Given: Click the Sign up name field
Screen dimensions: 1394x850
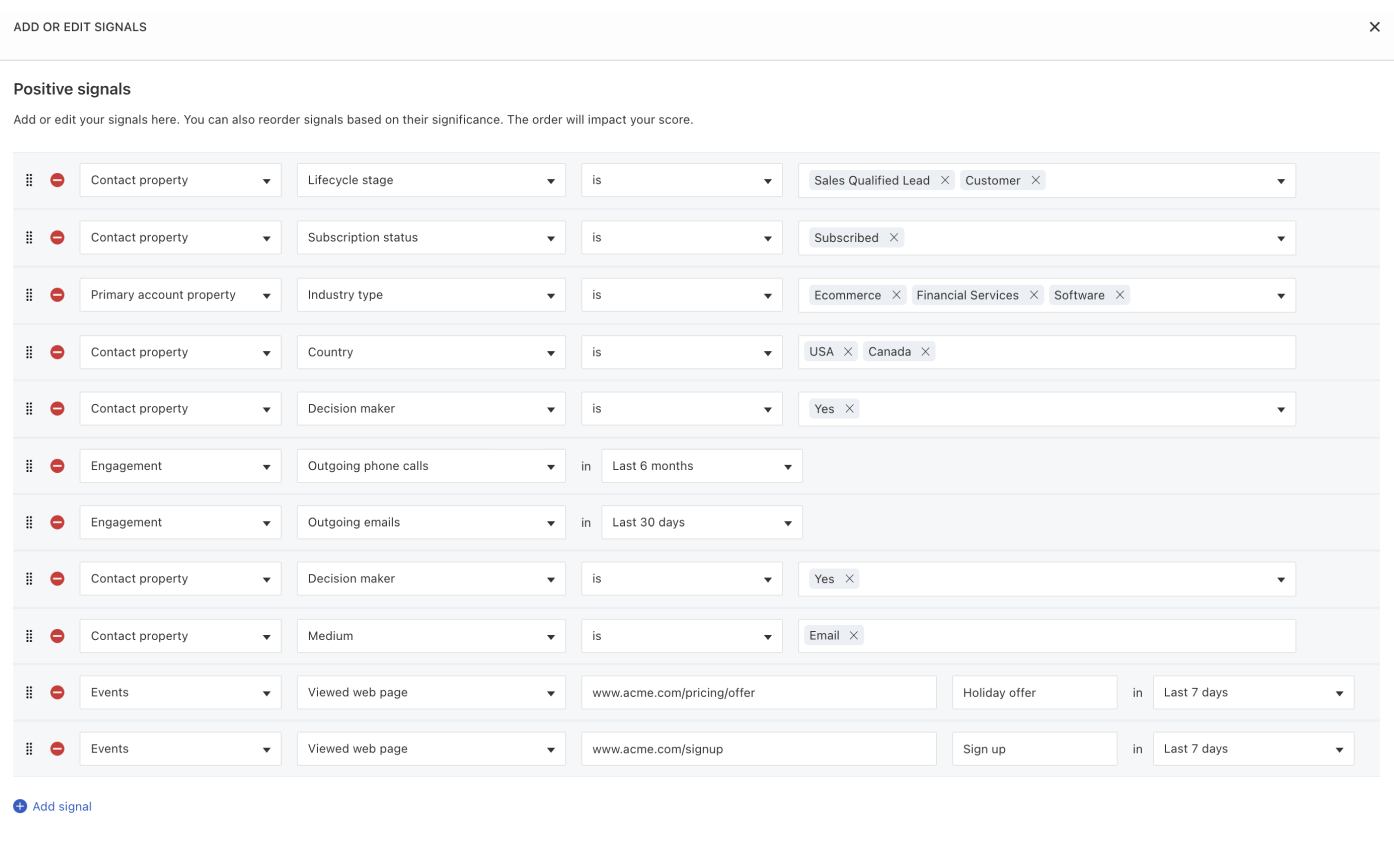Looking at the screenshot, I should pyautogui.click(x=1034, y=749).
